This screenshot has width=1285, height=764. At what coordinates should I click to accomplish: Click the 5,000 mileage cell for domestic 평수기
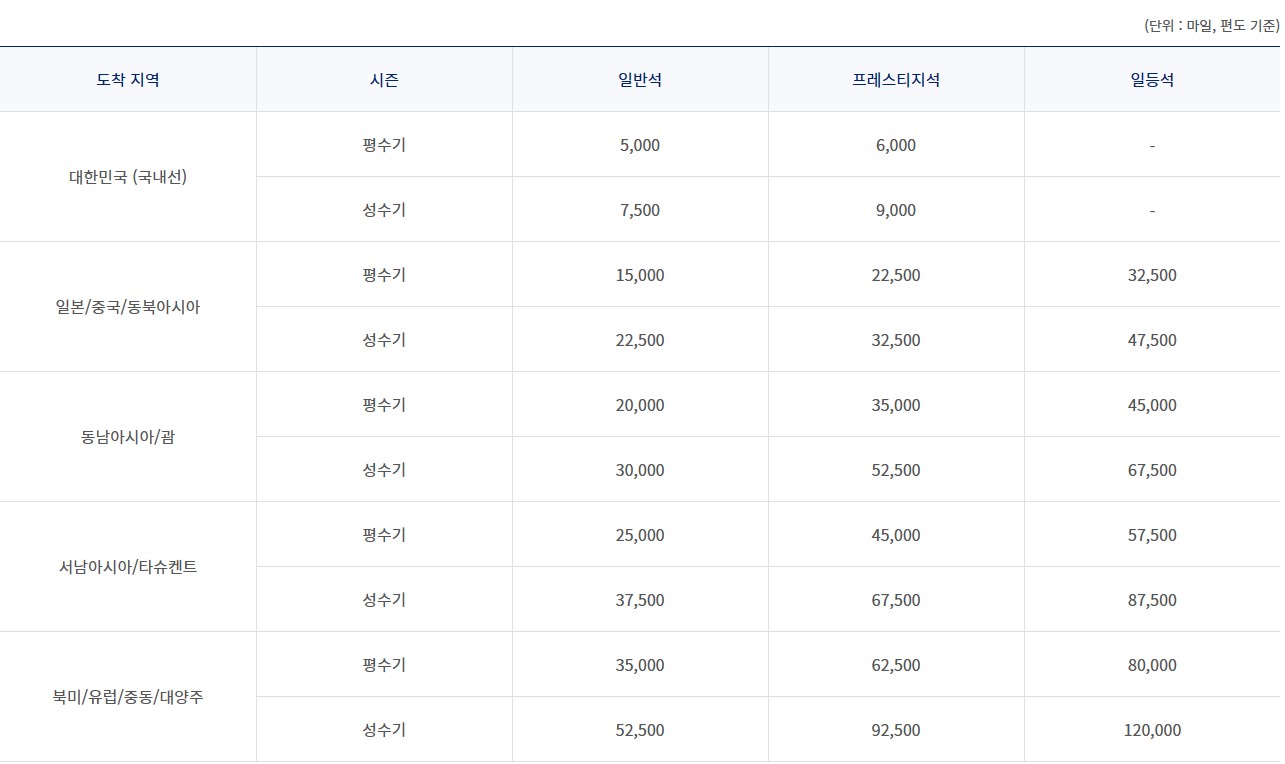(639, 144)
